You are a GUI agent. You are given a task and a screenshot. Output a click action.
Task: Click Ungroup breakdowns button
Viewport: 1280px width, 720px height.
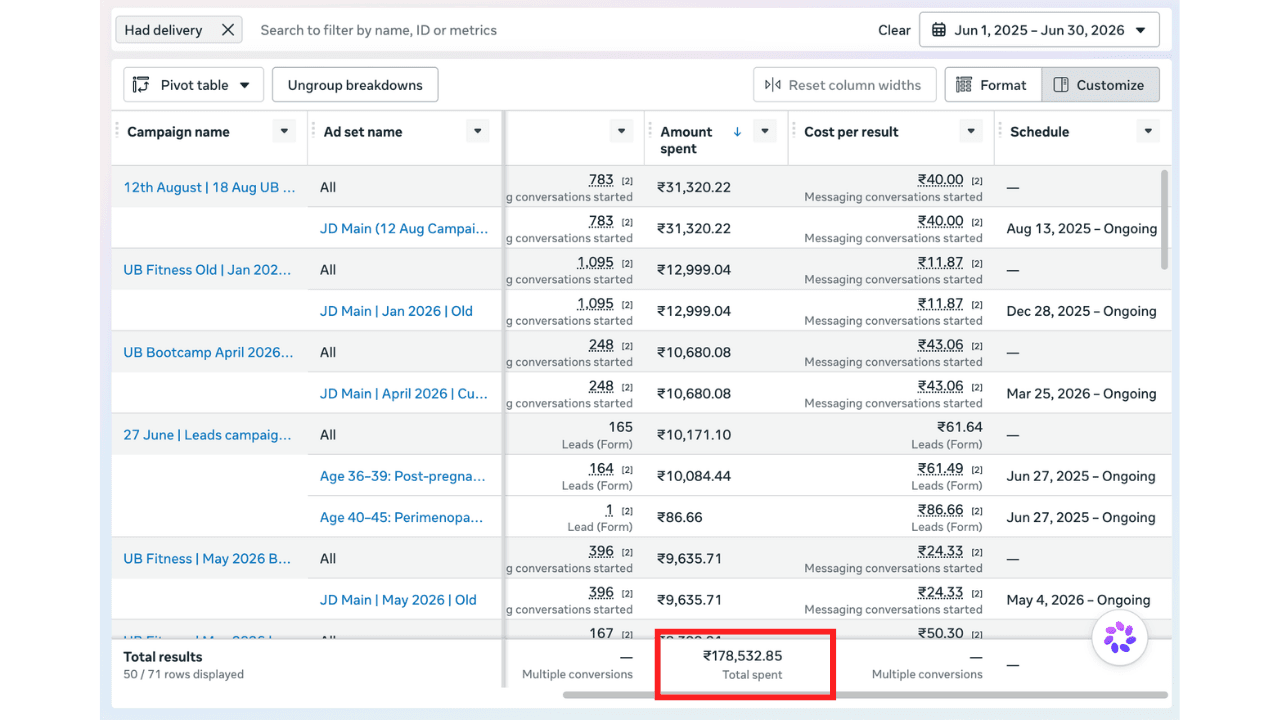355,85
